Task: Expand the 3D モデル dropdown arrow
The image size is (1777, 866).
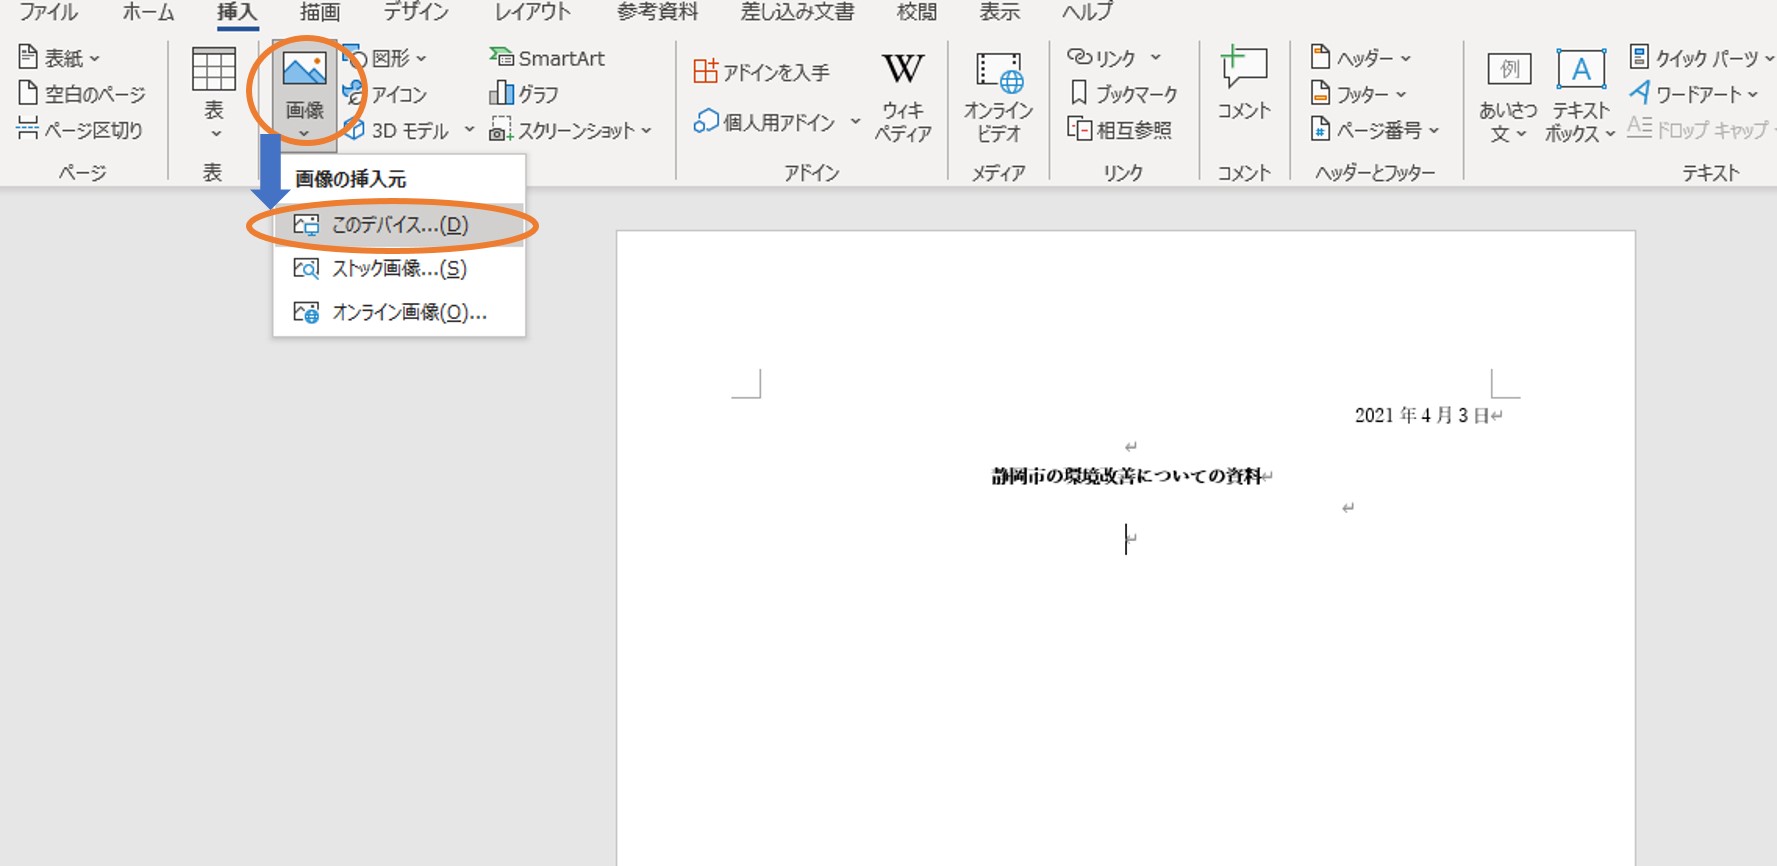Action: tap(469, 130)
